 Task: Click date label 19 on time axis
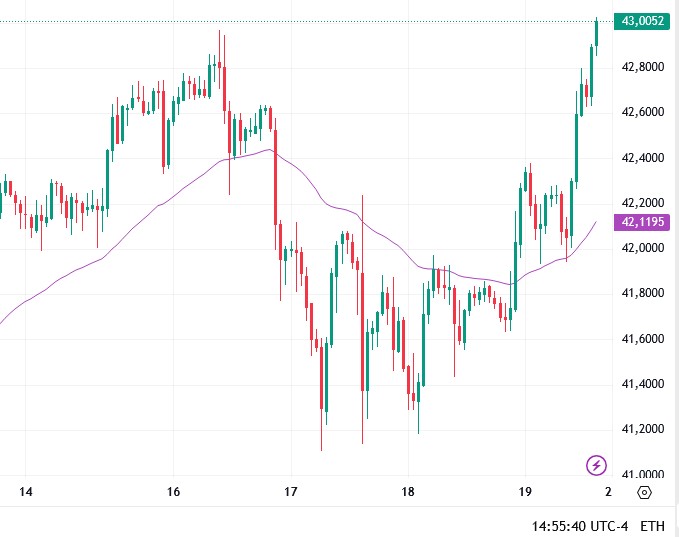525,492
